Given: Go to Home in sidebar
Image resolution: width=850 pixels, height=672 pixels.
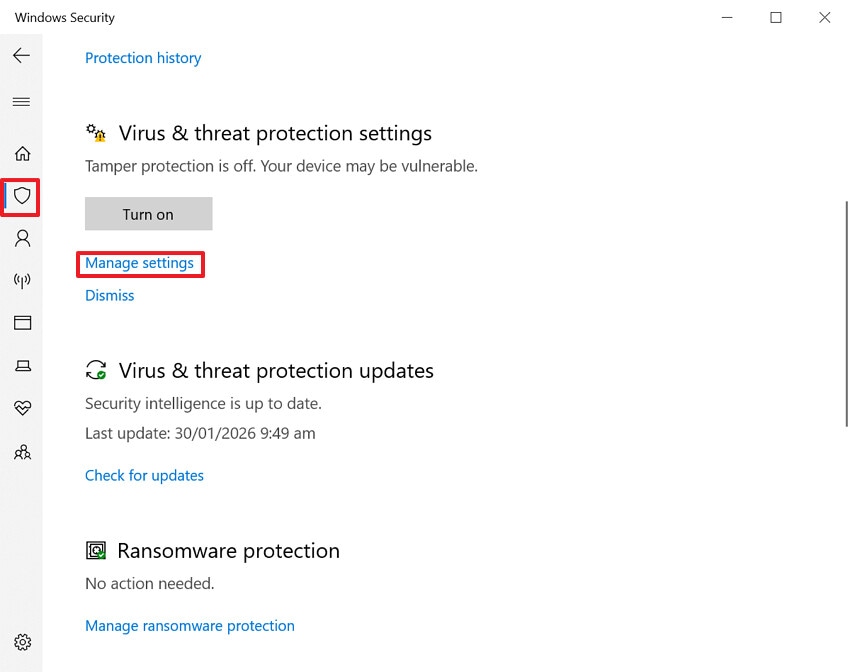Looking at the screenshot, I should pos(22,153).
